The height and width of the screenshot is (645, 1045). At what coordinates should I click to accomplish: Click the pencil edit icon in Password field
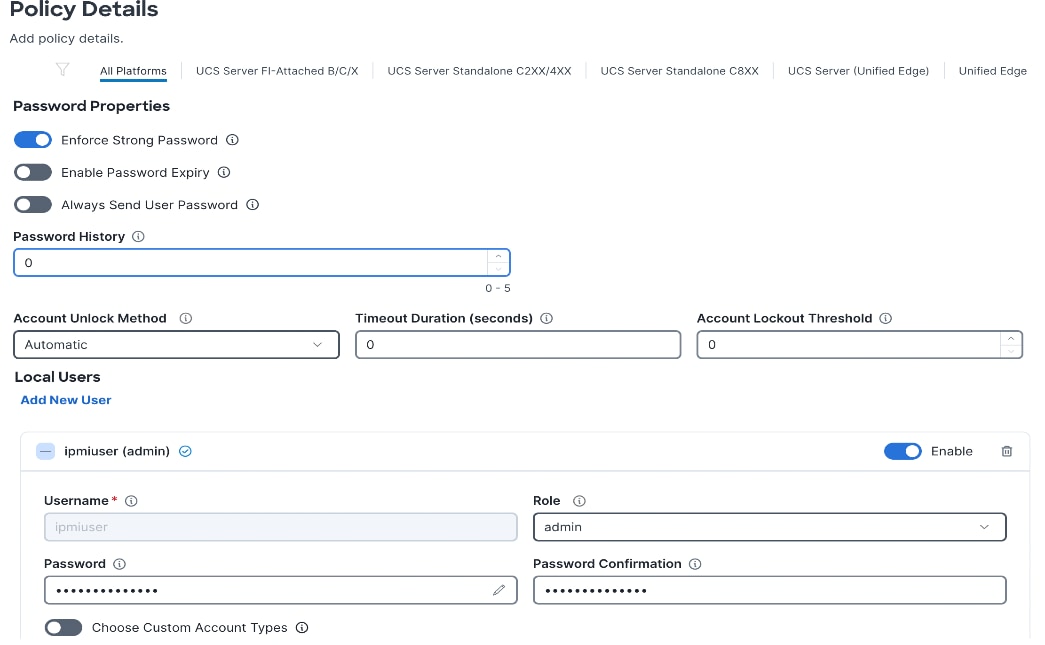tap(499, 590)
